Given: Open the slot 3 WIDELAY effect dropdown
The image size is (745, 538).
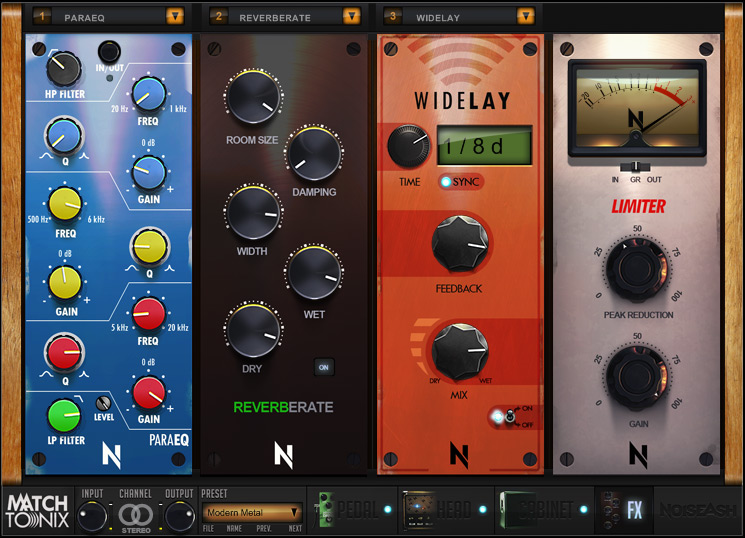Looking at the screenshot, I should pyautogui.click(x=525, y=17).
